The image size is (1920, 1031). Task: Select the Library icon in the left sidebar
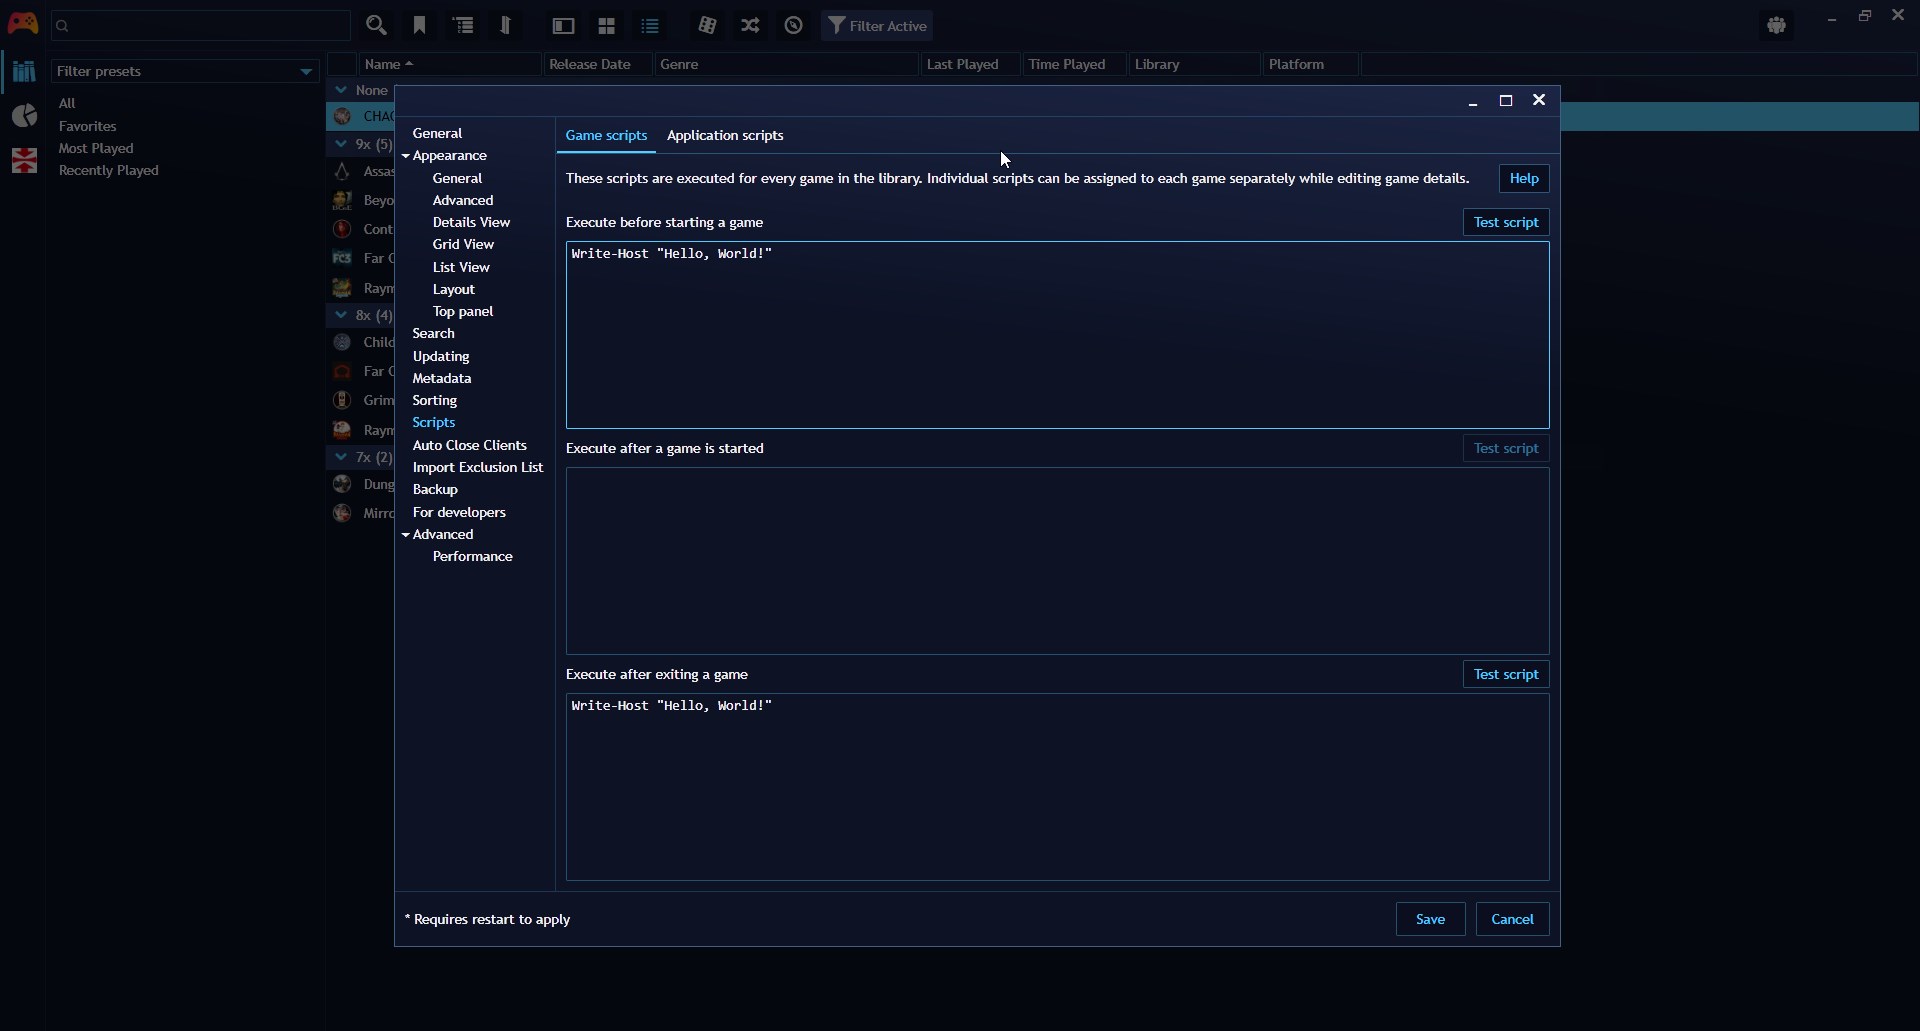point(24,71)
